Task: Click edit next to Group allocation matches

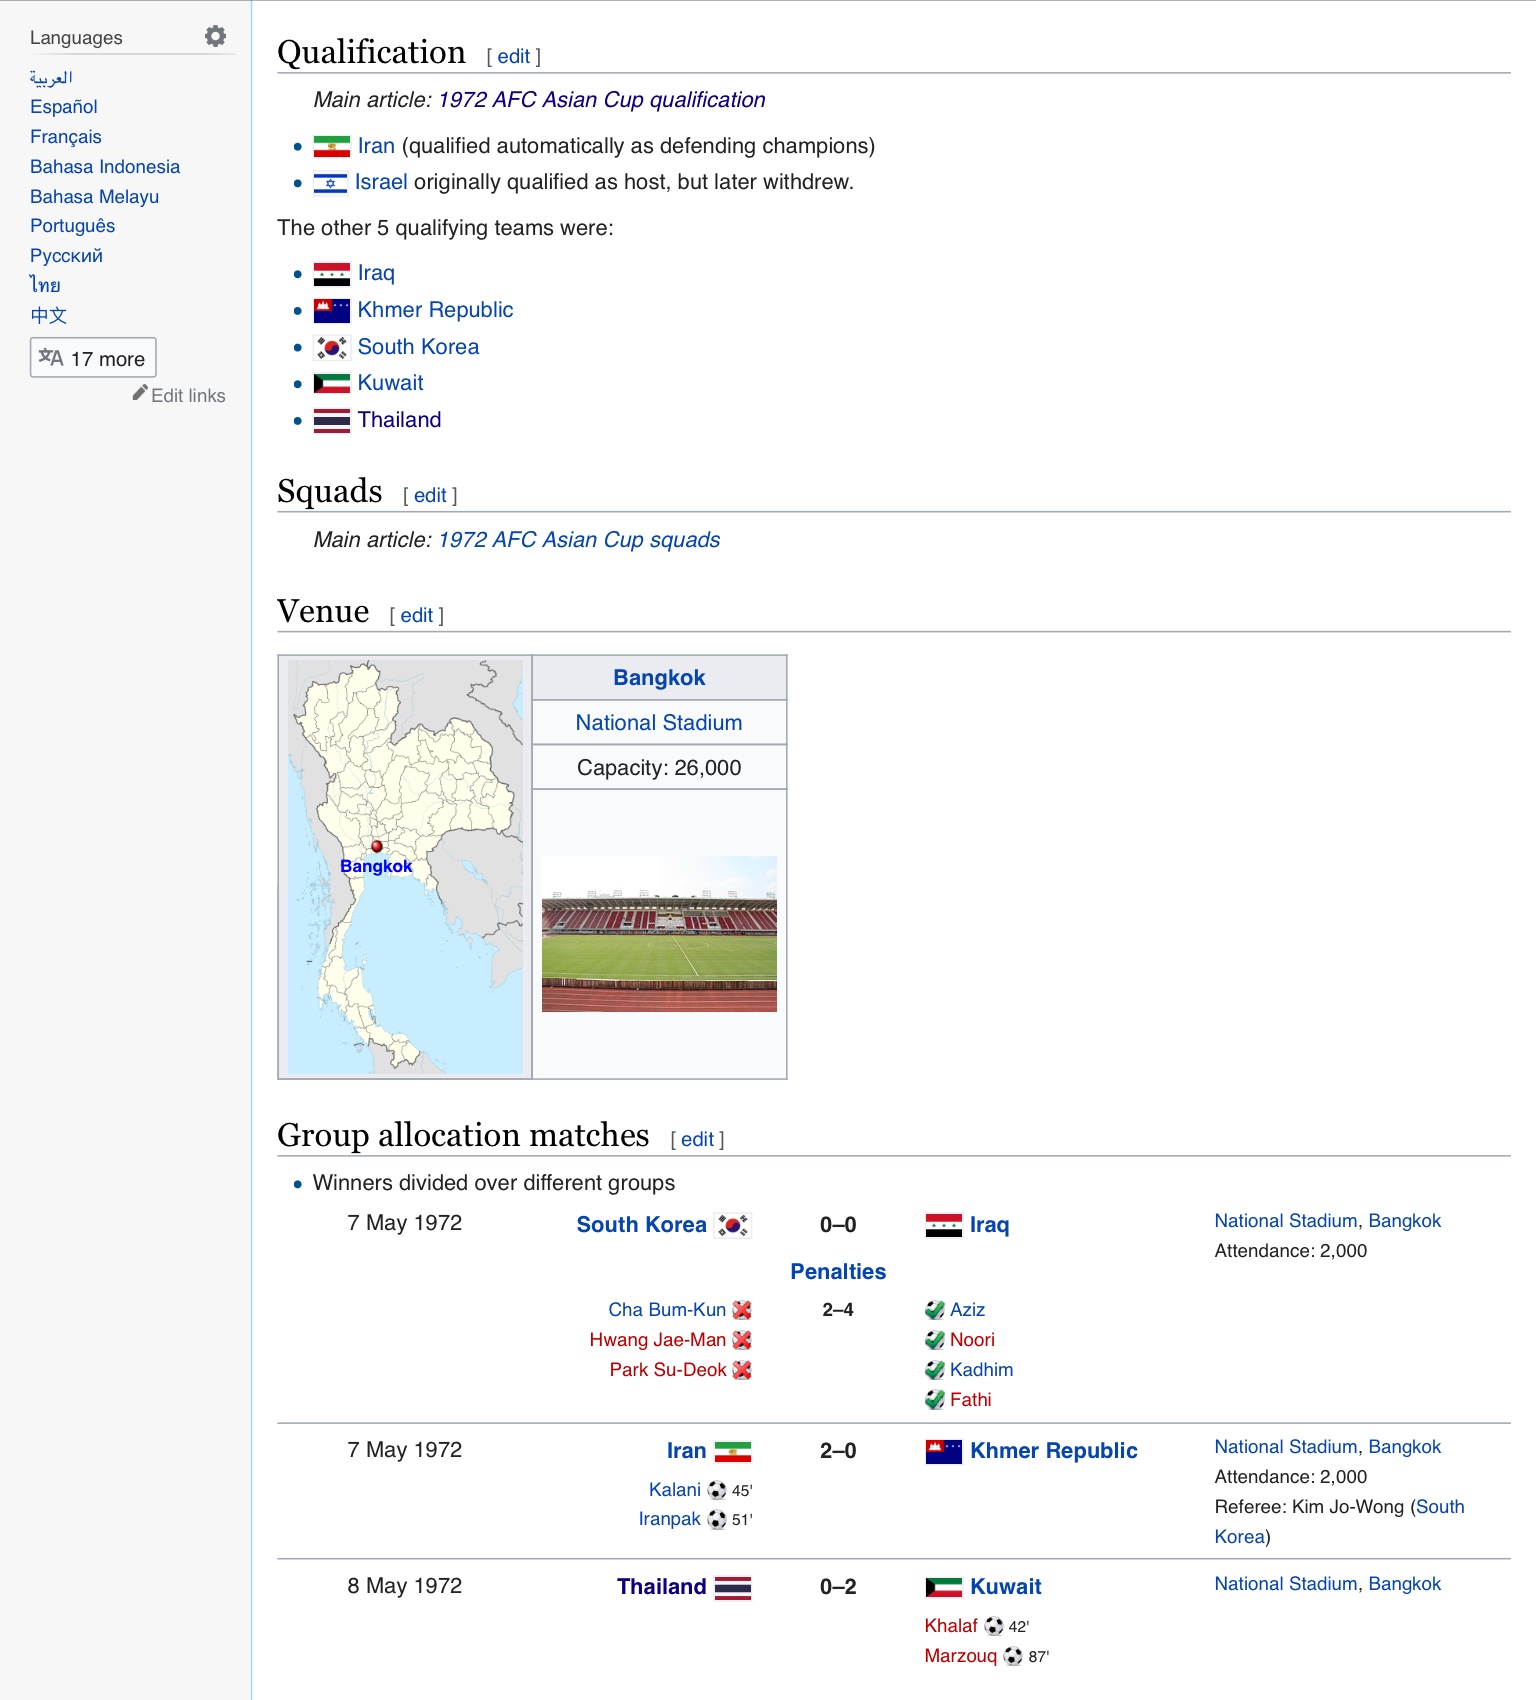Action: [x=697, y=1140]
